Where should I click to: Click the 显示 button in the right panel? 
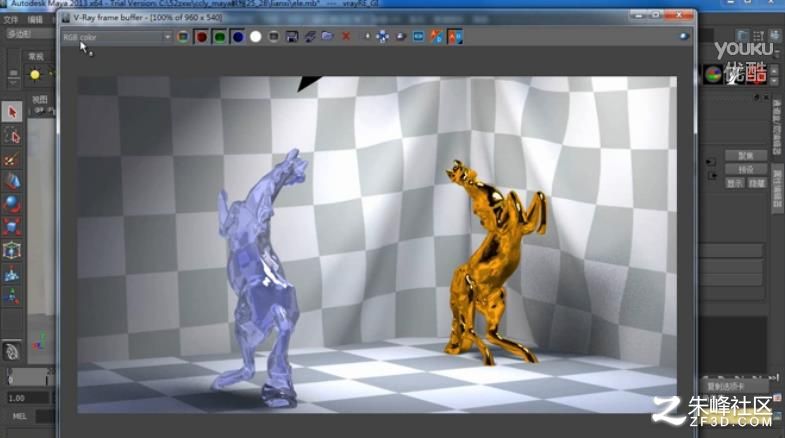735,184
